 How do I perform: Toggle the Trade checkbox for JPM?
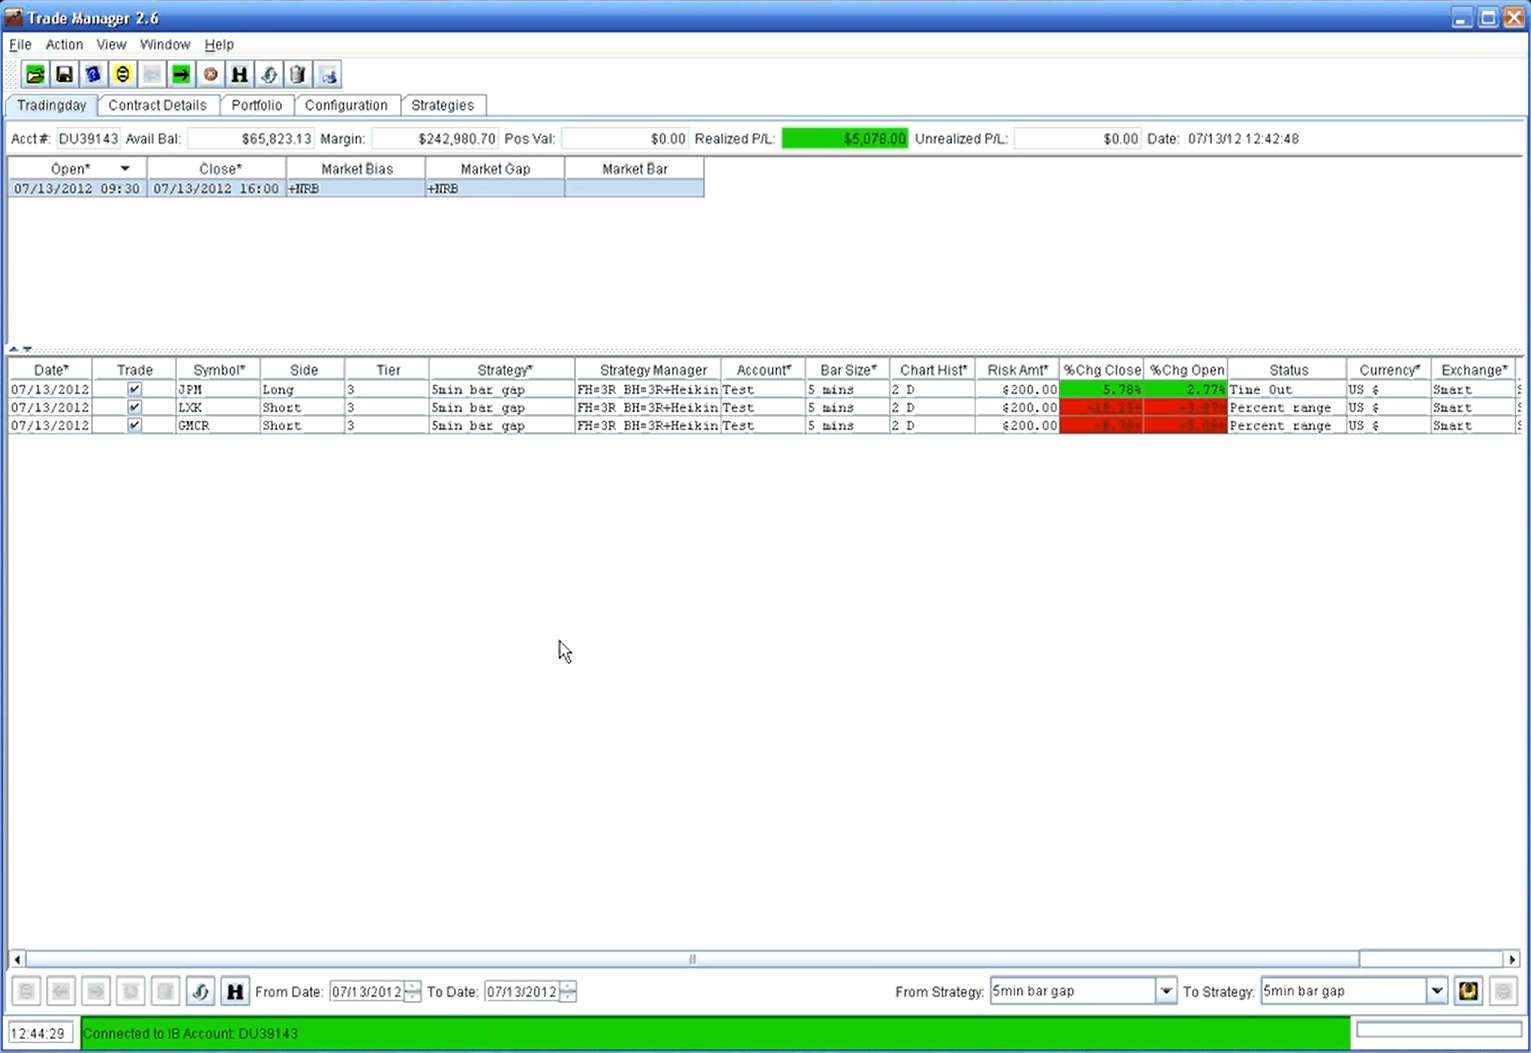pyautogui.click(x=134, y=389)
